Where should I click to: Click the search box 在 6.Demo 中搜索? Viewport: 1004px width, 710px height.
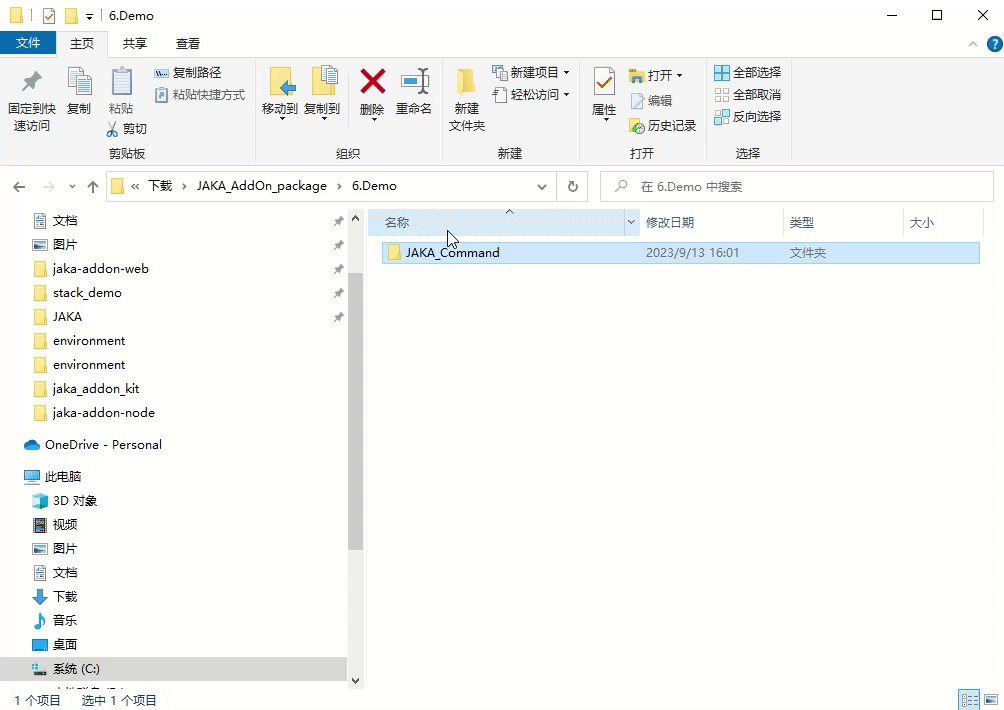pos(797,187)
